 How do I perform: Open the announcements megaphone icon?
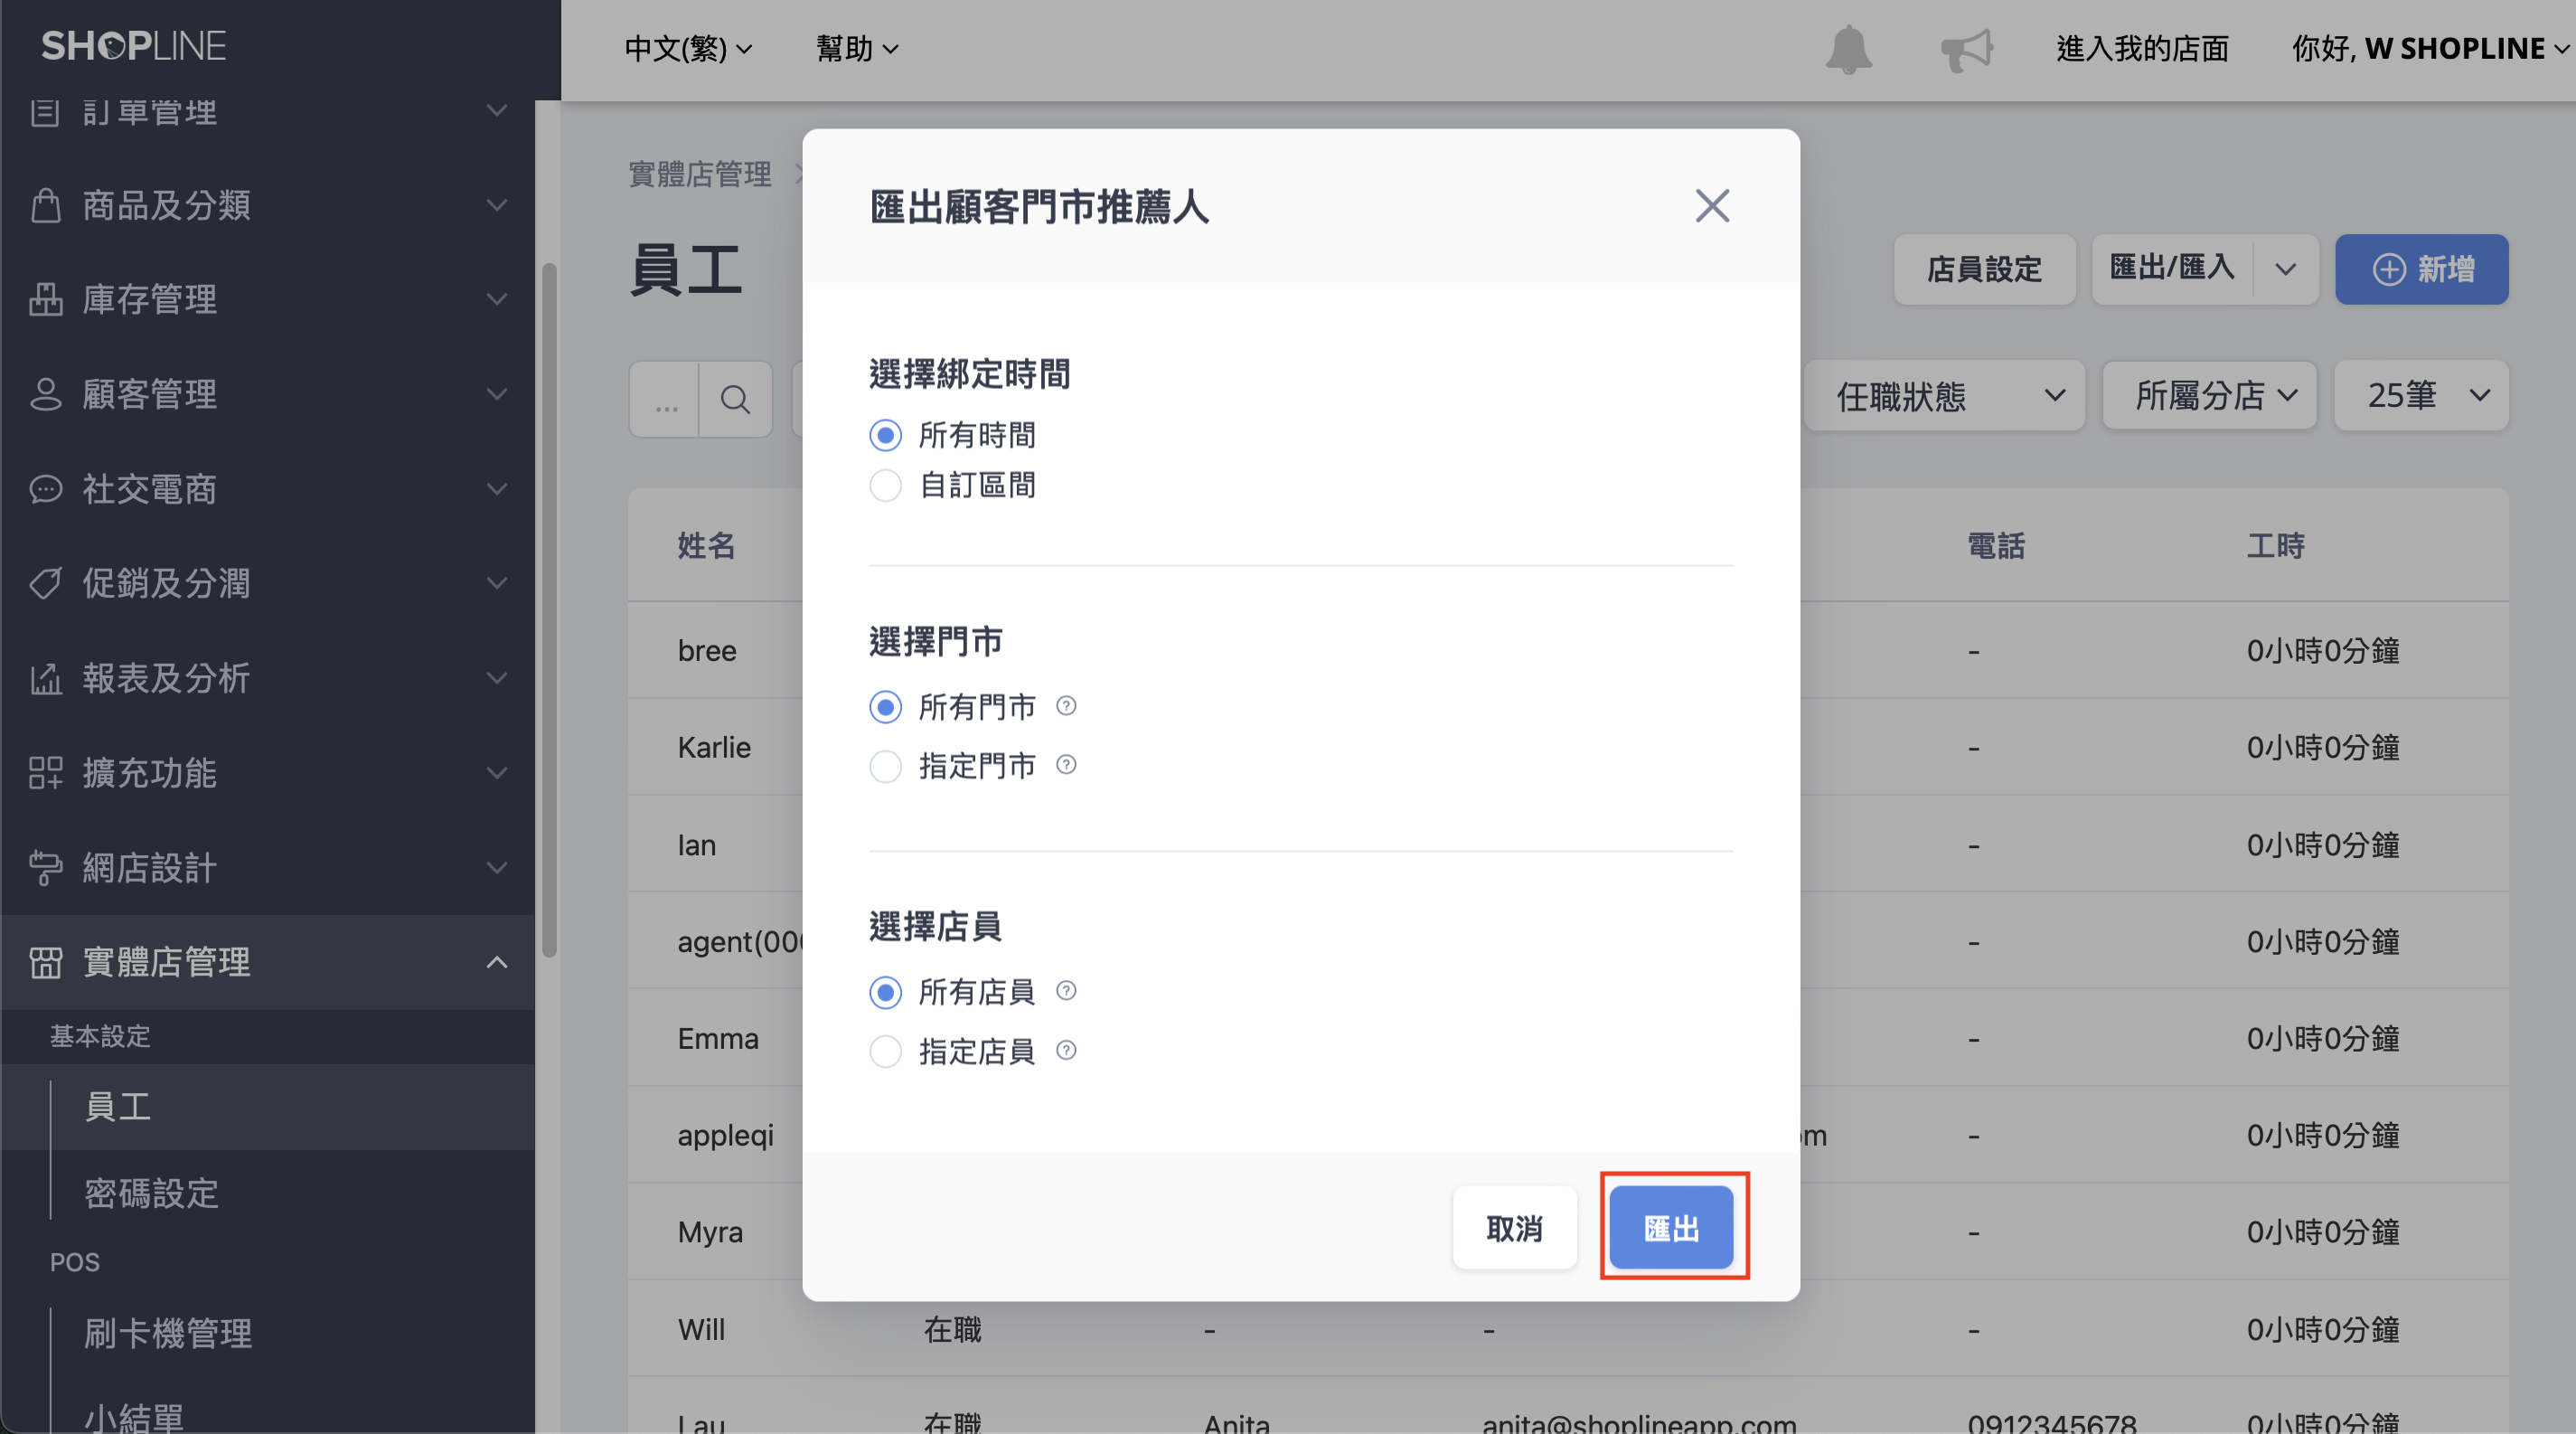point(1966,49)
